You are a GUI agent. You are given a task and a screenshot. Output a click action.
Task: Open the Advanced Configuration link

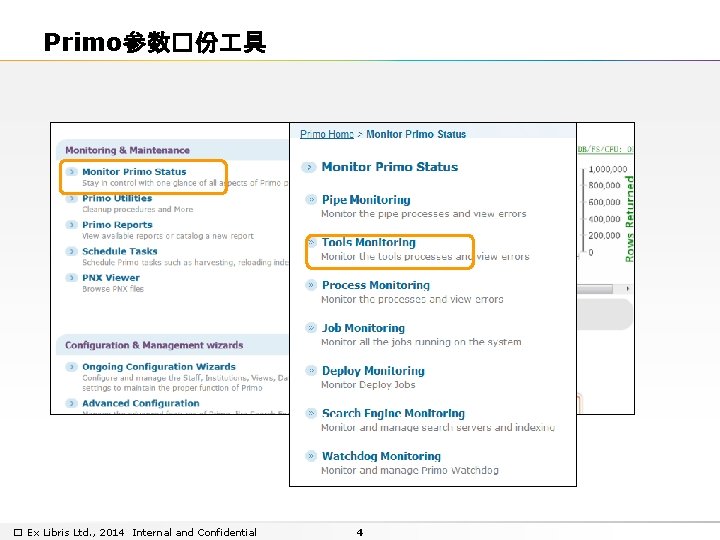click(x=141, y=403)
